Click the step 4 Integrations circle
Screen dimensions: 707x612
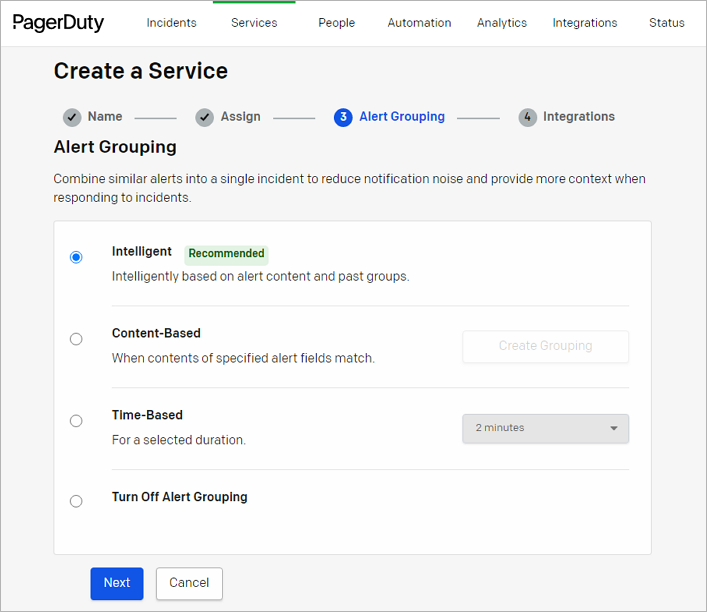click(527, 117)
